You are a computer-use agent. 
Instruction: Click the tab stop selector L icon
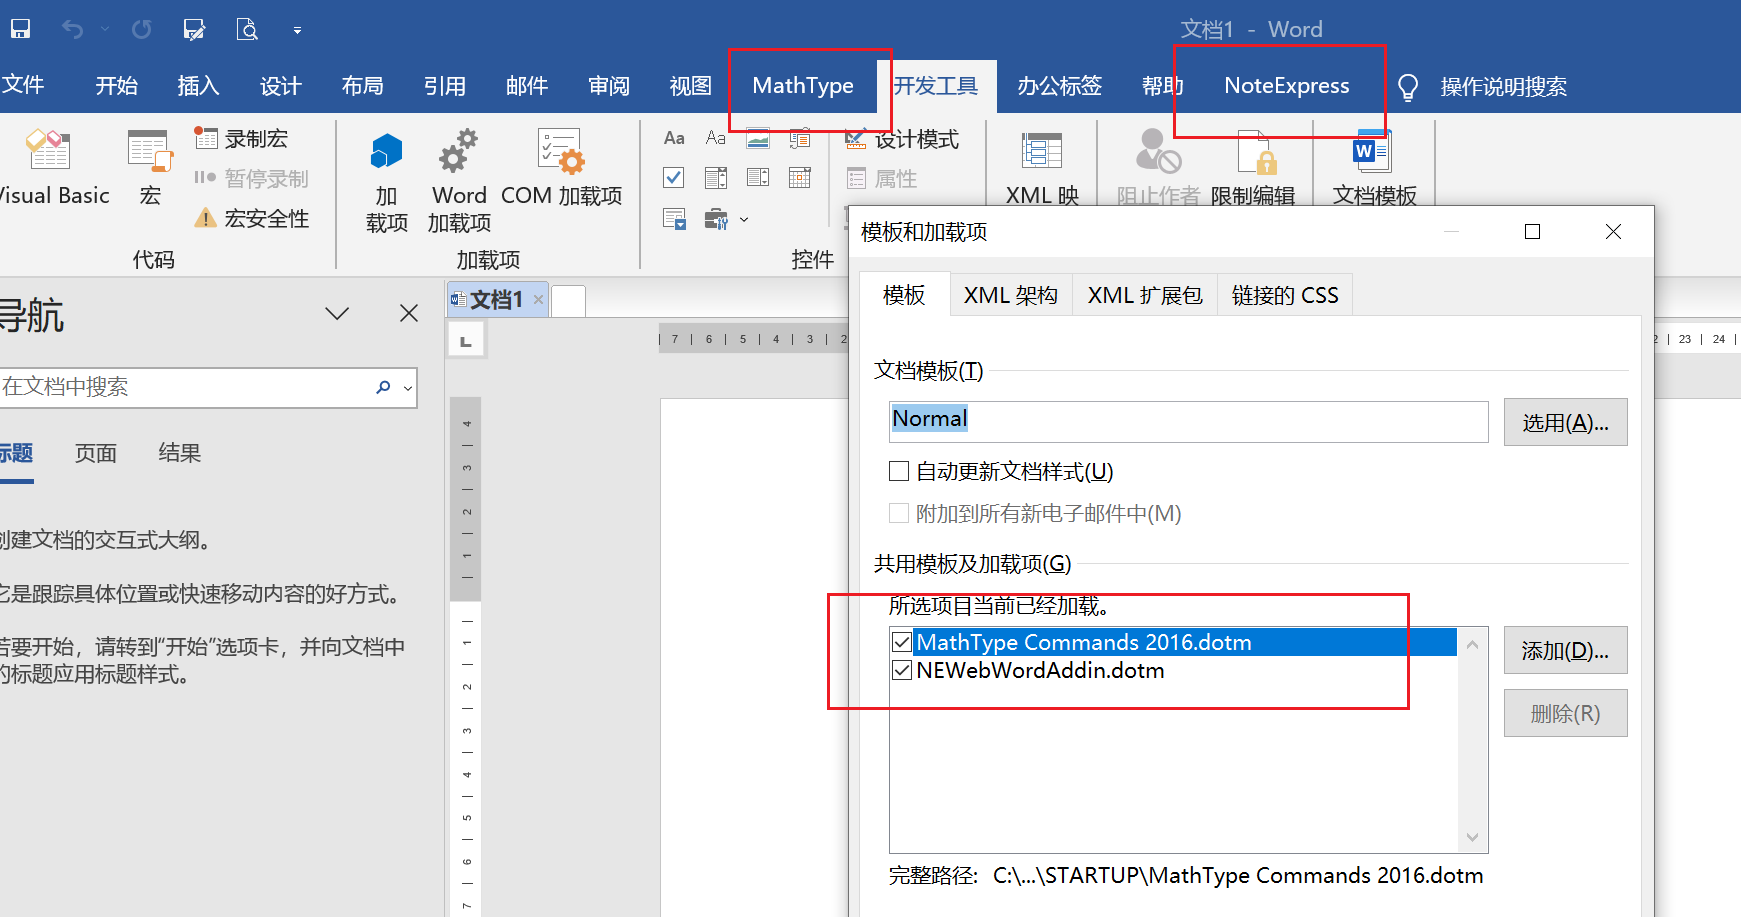465,341
